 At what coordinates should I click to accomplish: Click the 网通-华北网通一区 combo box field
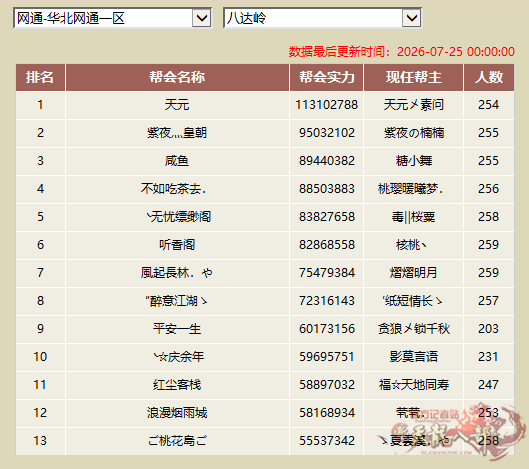[113, 18]
